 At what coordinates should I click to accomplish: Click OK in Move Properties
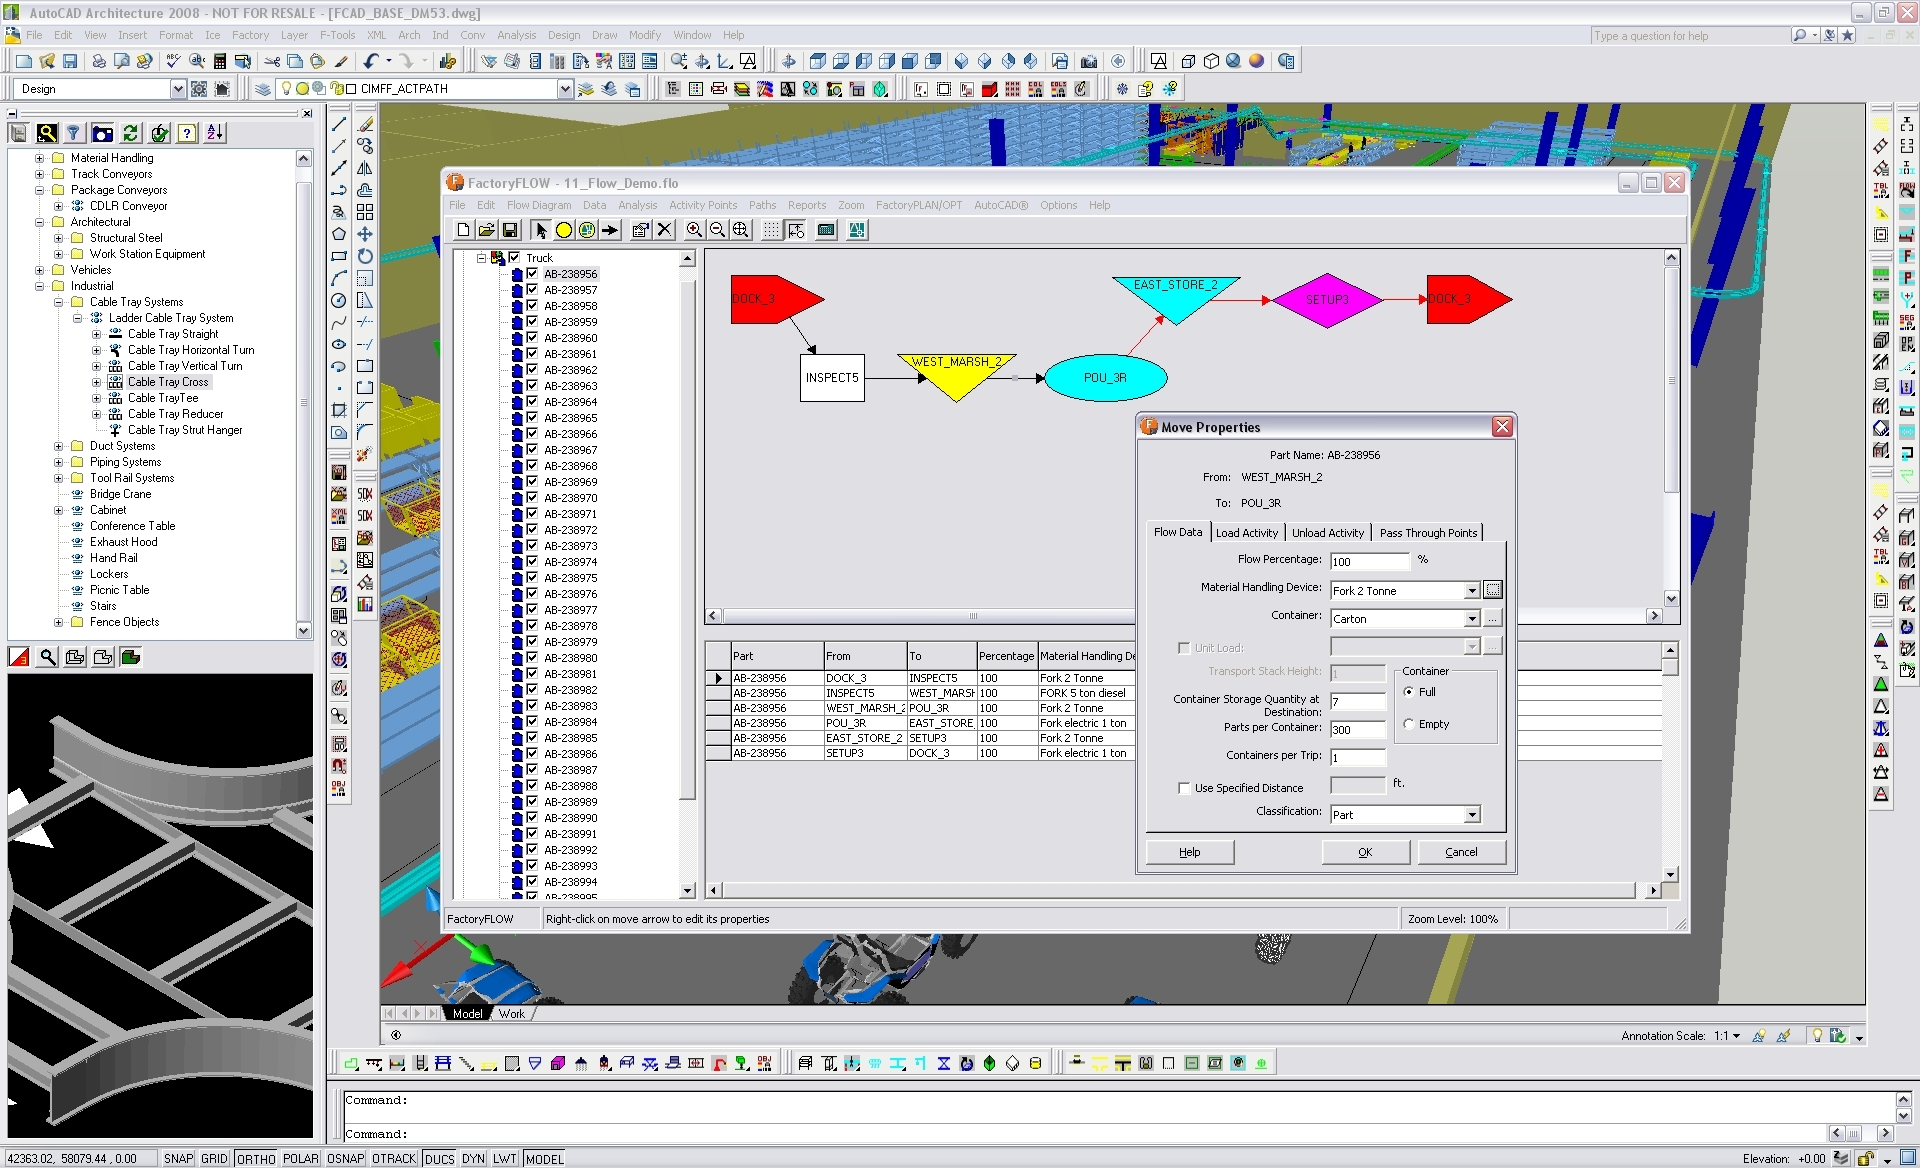coord(1365,852)
